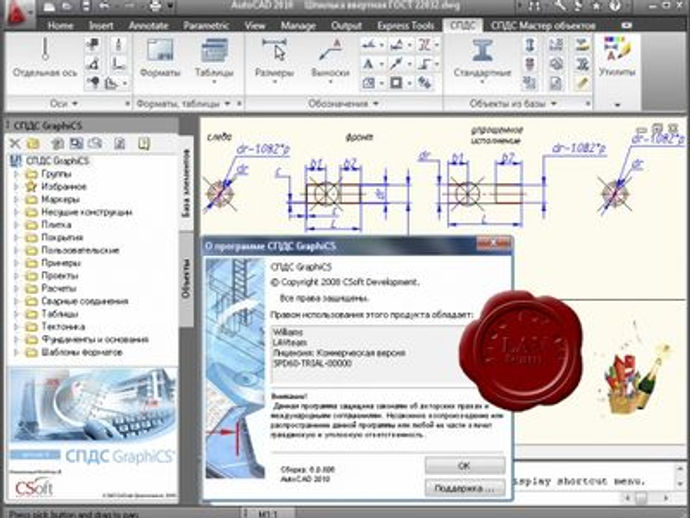Click the printer icon in quick access toolbar
Screen dimensions: 690x518
point(156,6)
